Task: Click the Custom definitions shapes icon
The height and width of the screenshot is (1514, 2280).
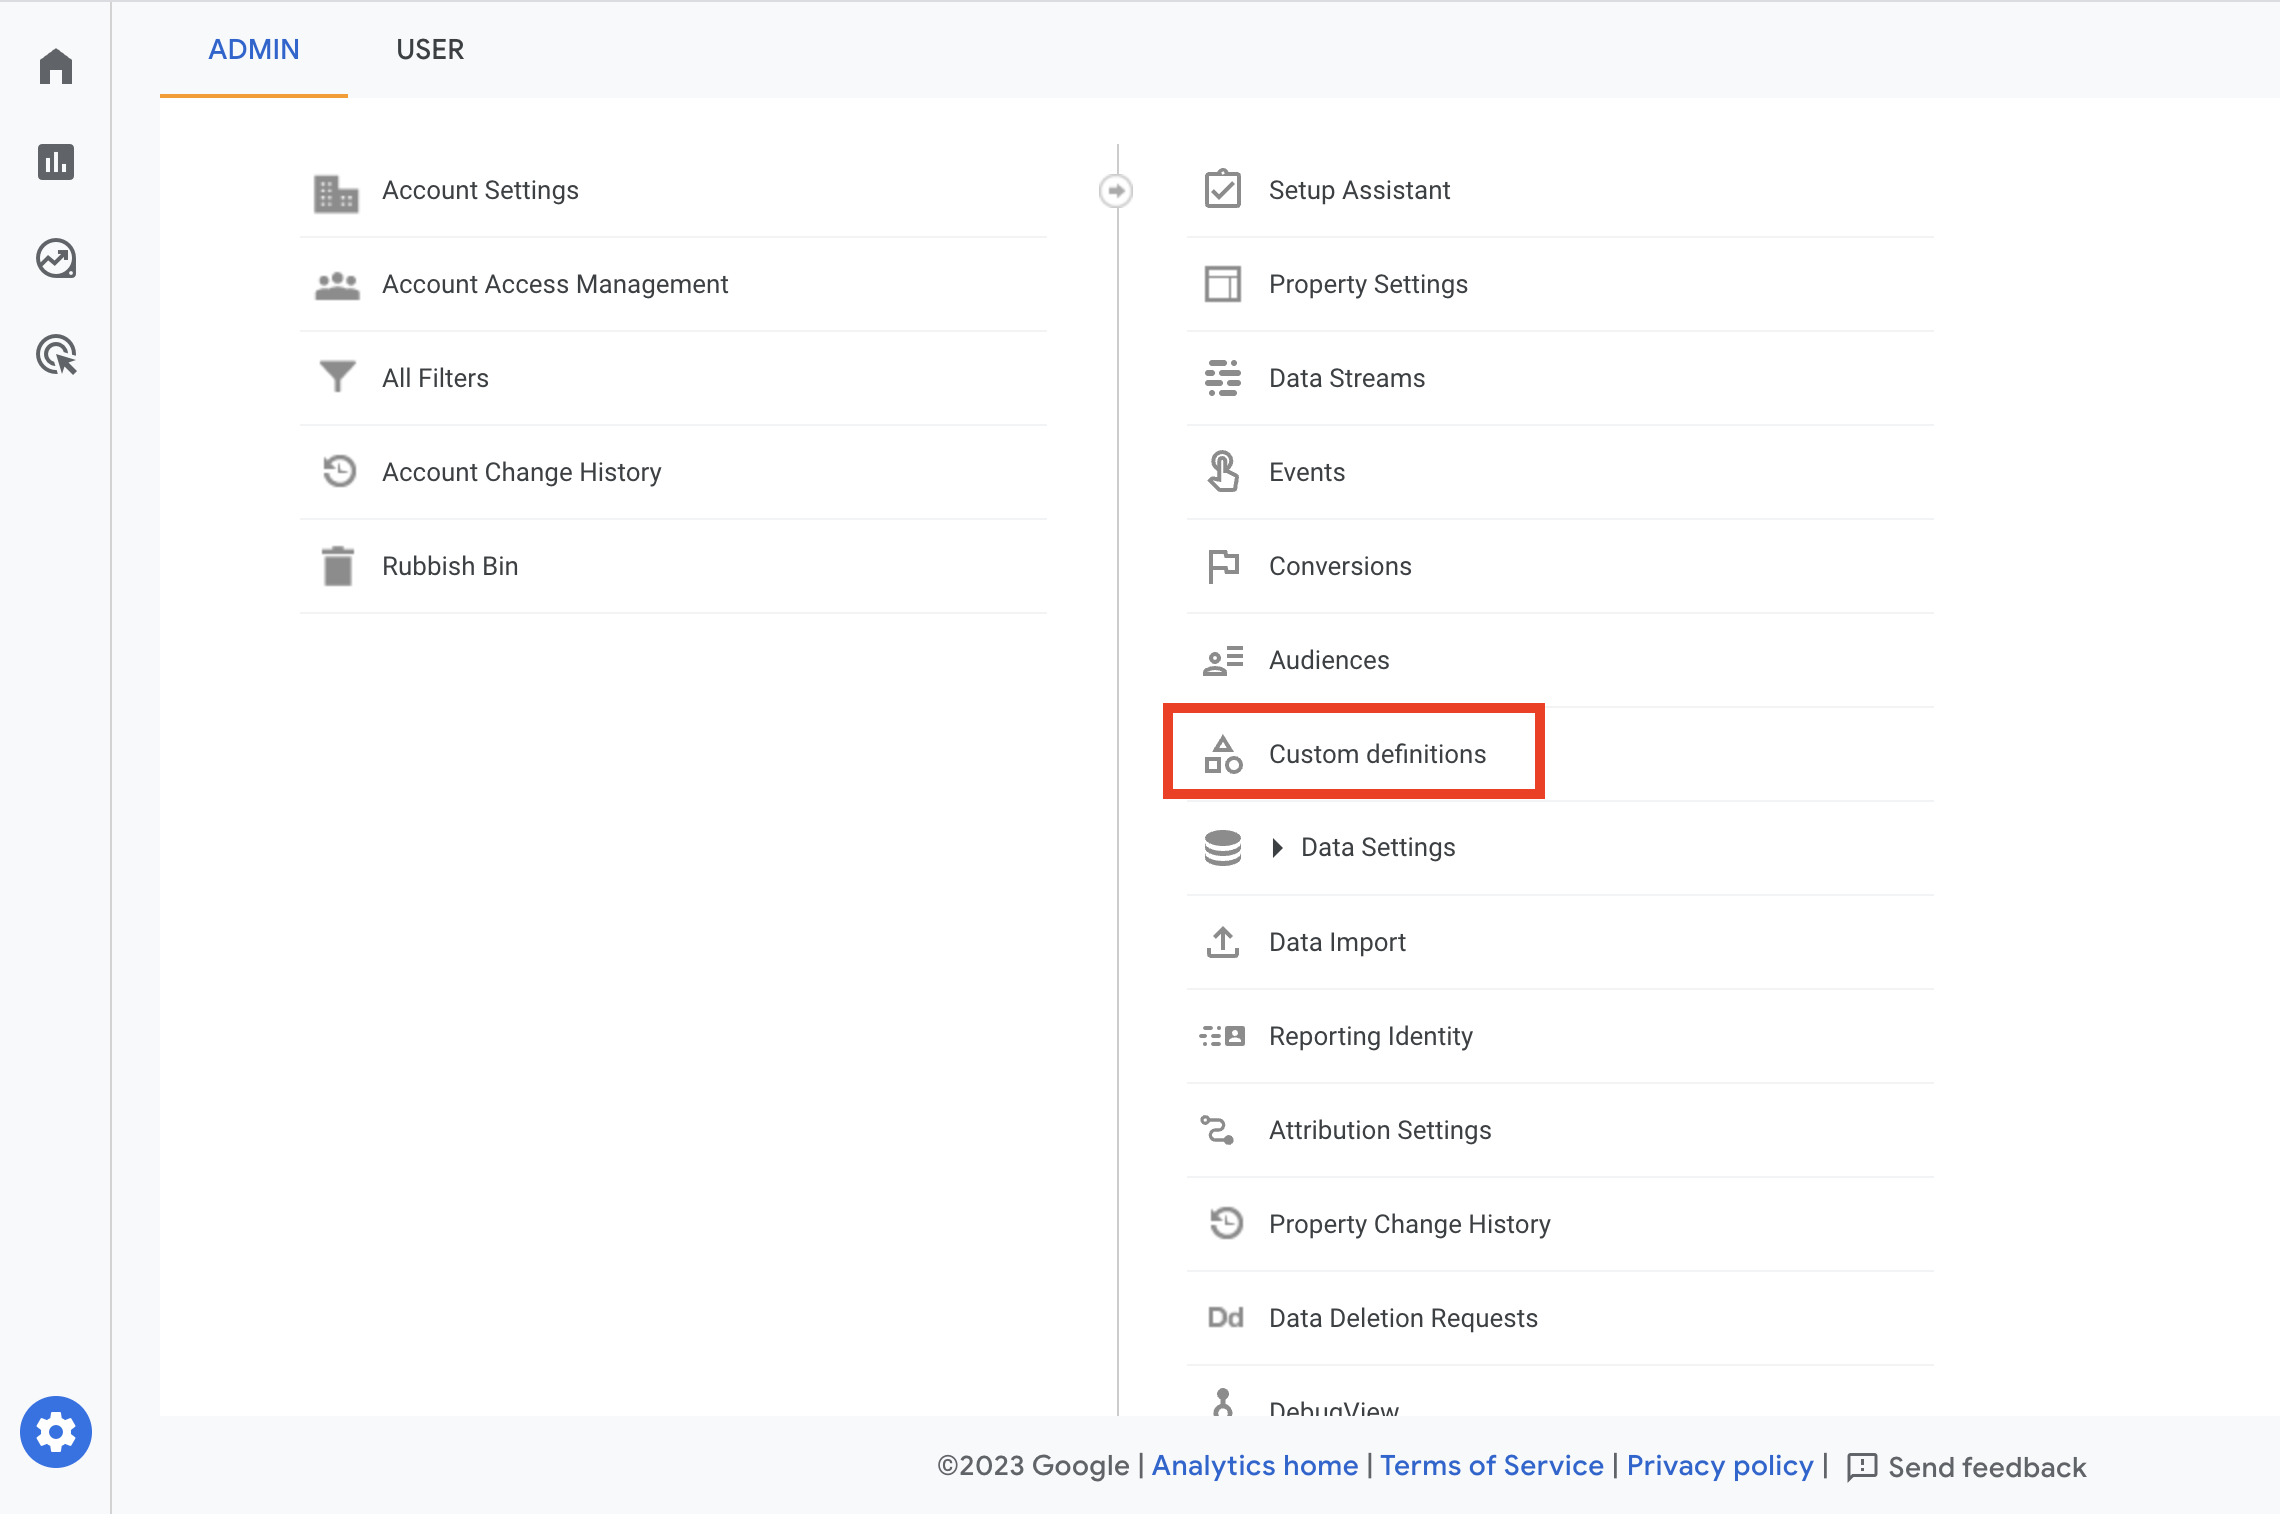Action: [x=1222, y=754]
